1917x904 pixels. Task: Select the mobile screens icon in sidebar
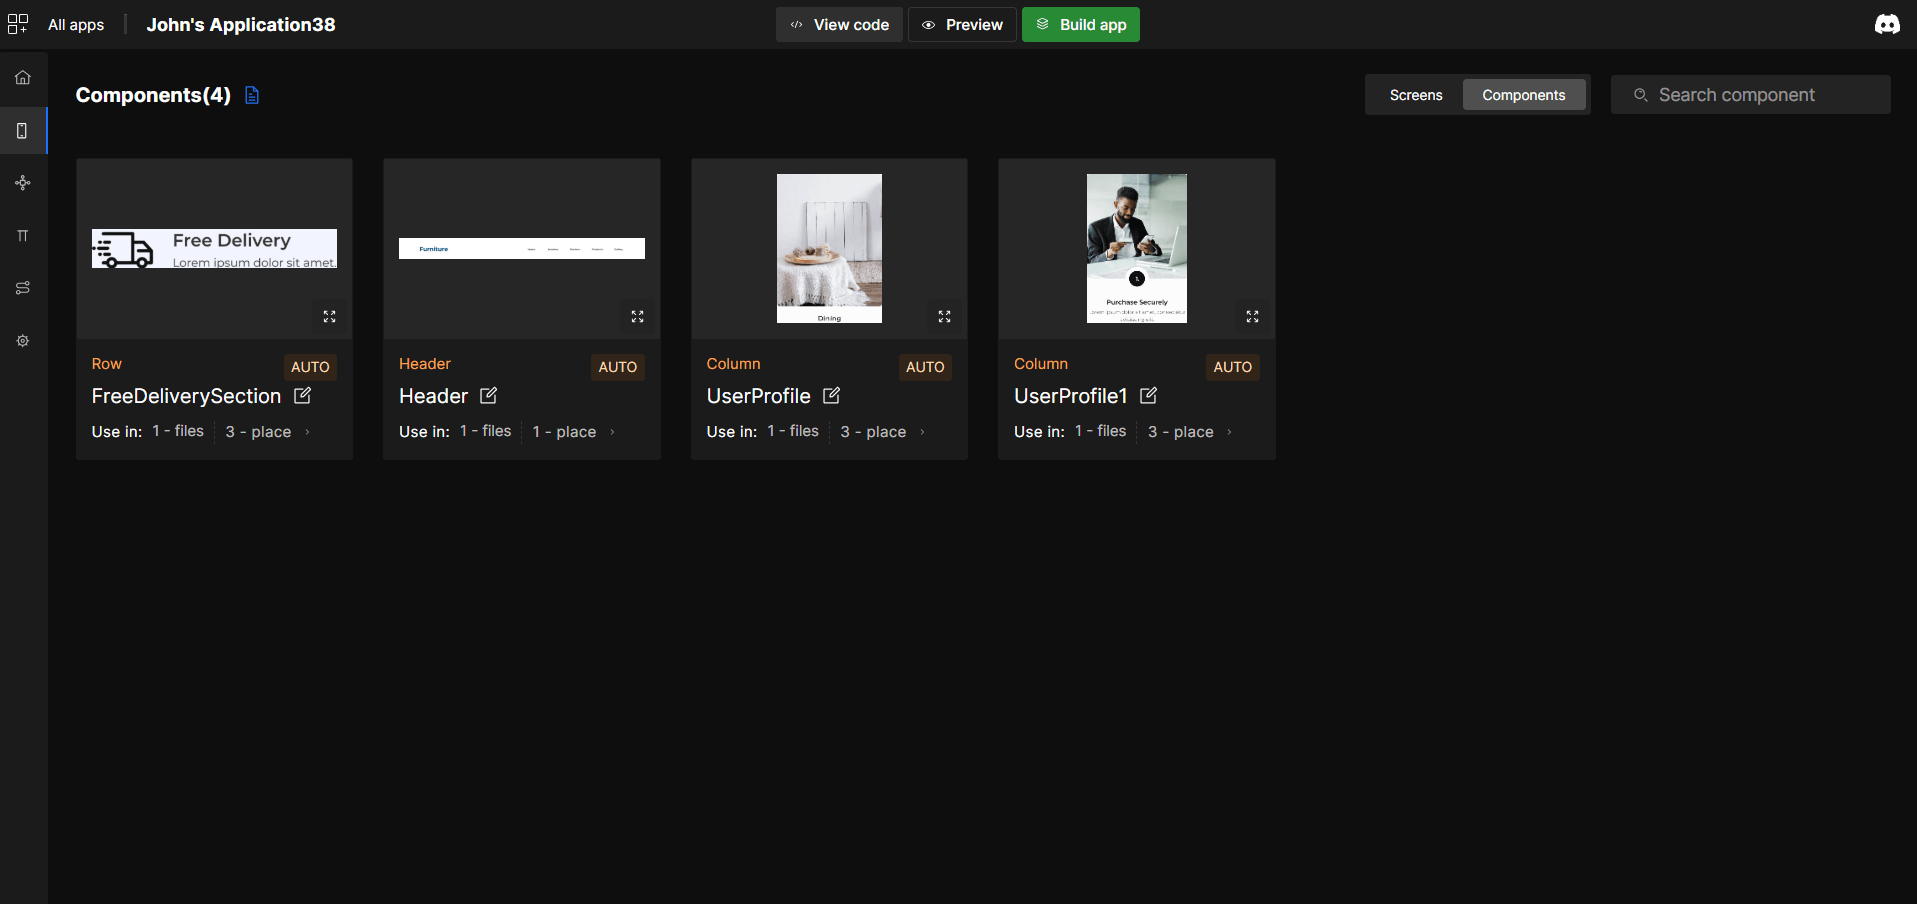pos(22,130)
